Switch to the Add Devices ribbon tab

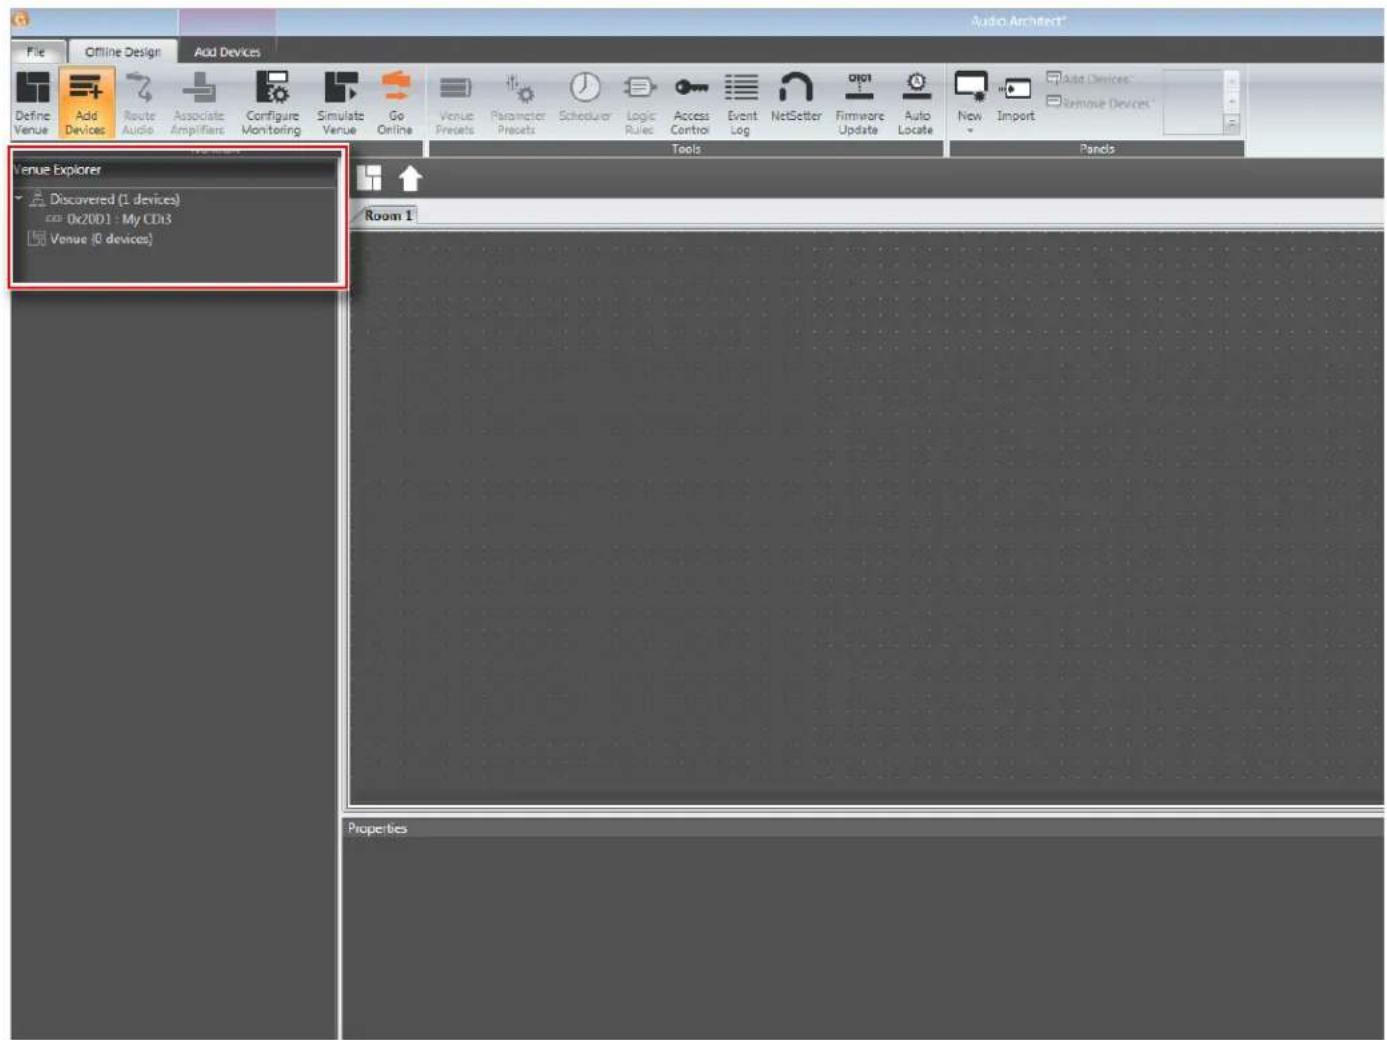click(227, 52)
